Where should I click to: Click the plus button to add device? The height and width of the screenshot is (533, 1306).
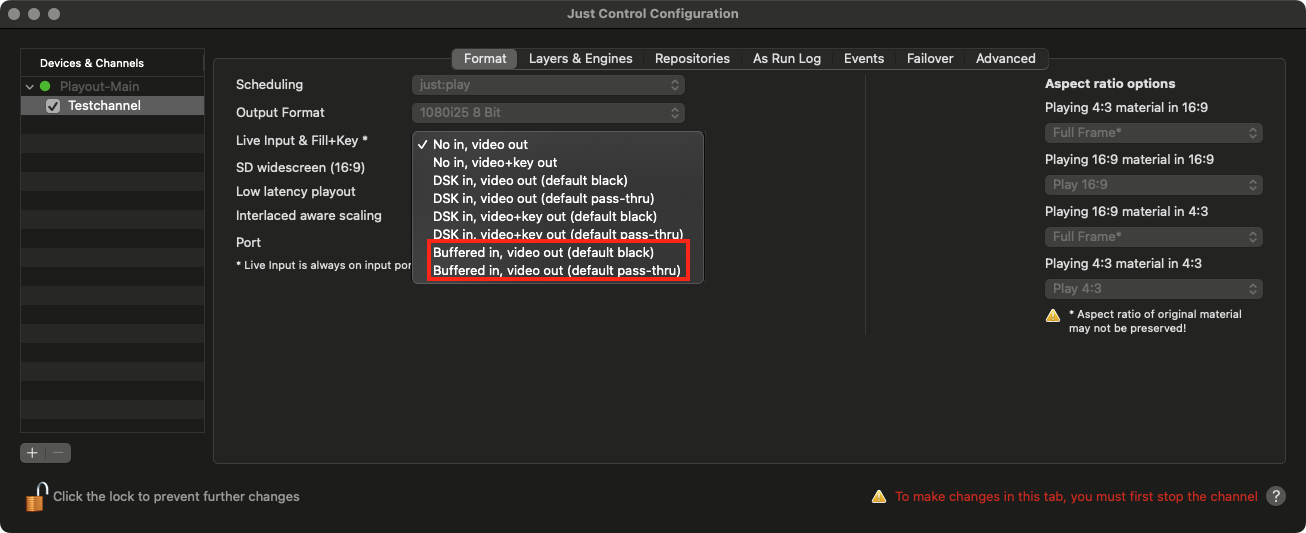[x=32, y=453]
